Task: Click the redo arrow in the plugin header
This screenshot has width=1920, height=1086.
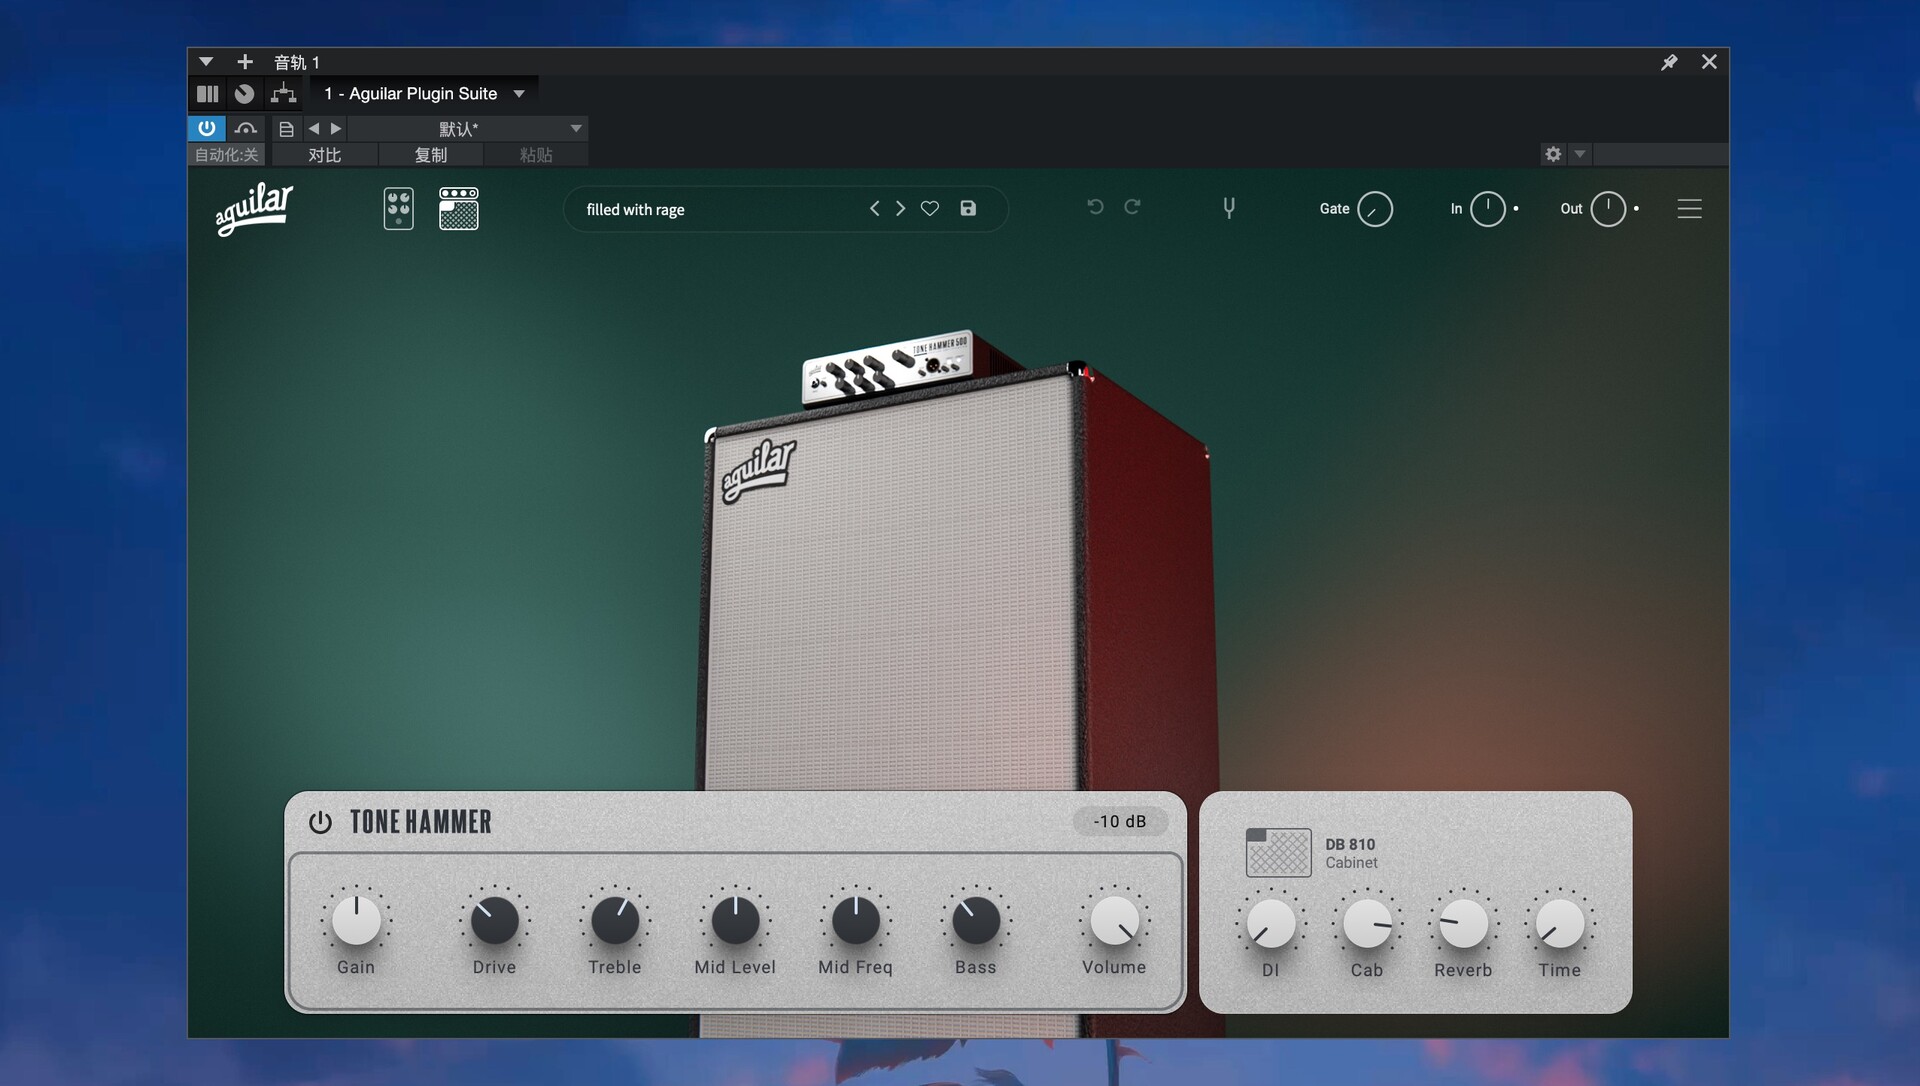Action: click(1133, 207)
